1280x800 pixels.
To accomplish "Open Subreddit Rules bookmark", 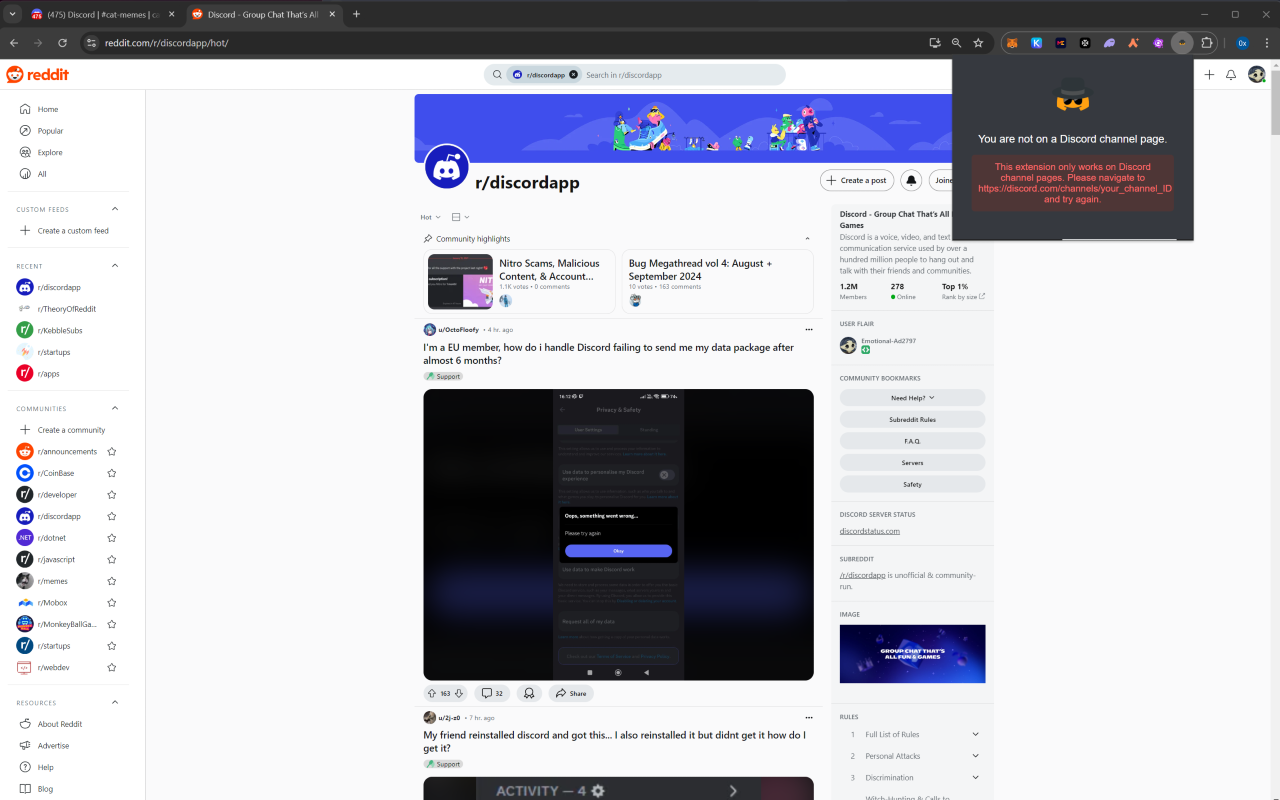I will pos(912,419).
